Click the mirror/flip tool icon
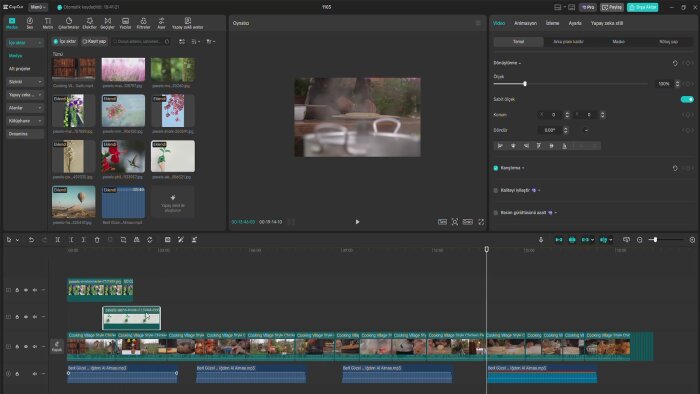Viewport: 700px width, 394px height. click(x=137, y=240)
